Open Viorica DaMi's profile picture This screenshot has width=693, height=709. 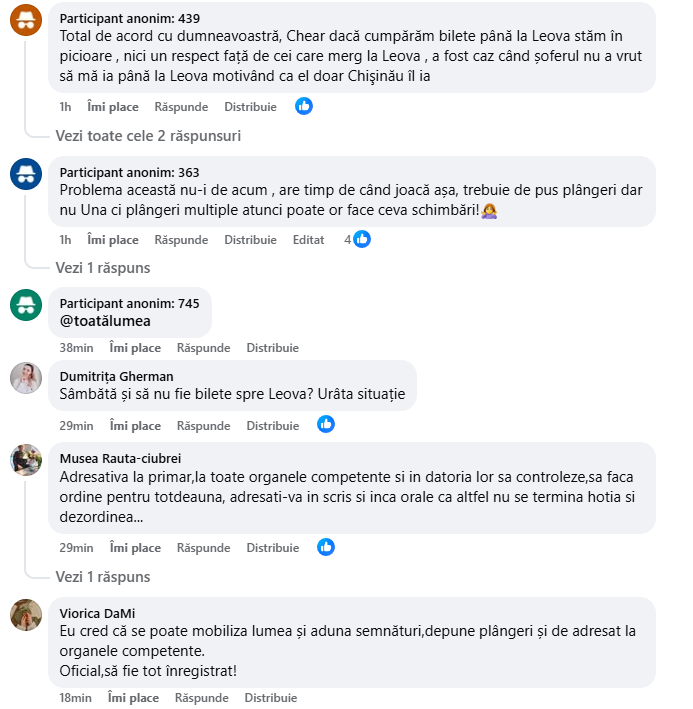(x=26, y=615)
